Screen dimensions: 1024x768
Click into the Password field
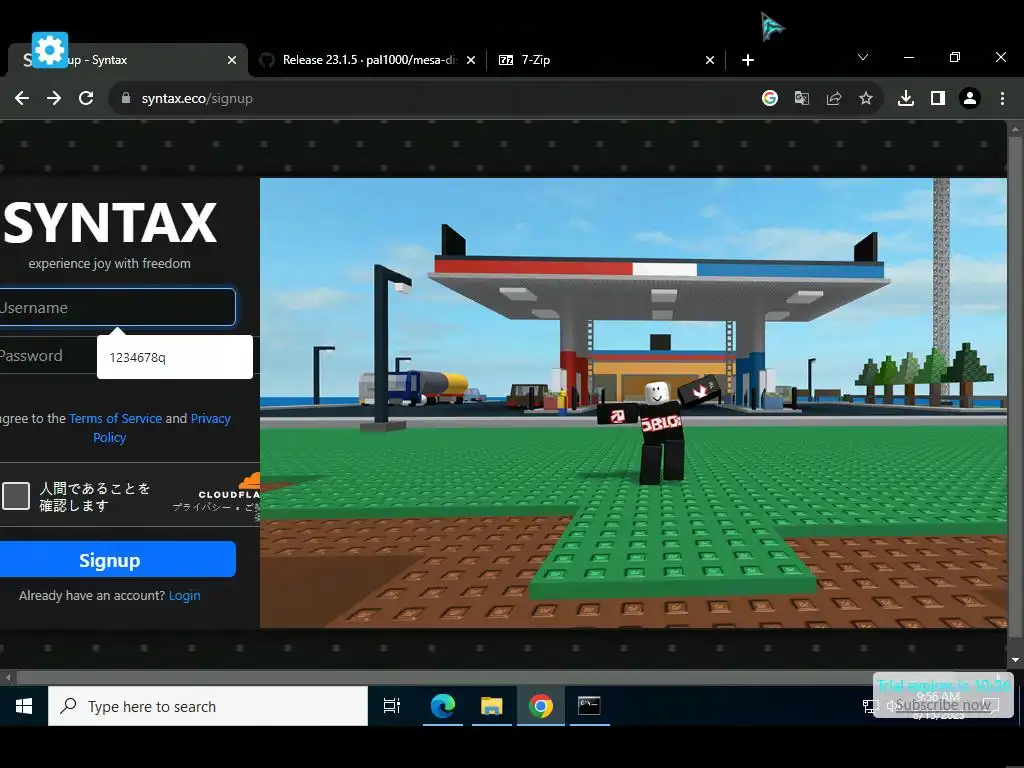pos(47,356)
